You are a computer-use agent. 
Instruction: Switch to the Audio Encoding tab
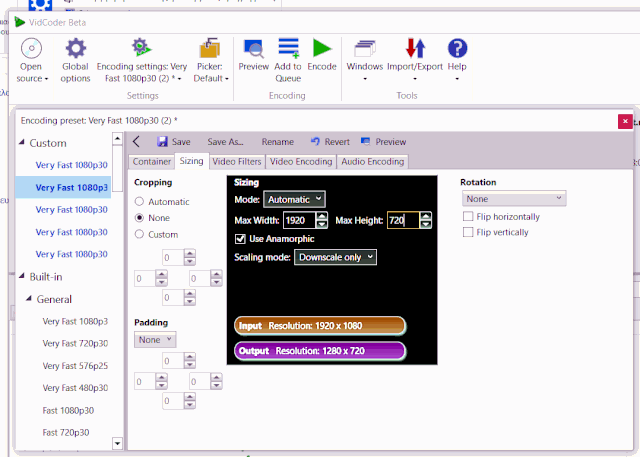coord(372,162)
